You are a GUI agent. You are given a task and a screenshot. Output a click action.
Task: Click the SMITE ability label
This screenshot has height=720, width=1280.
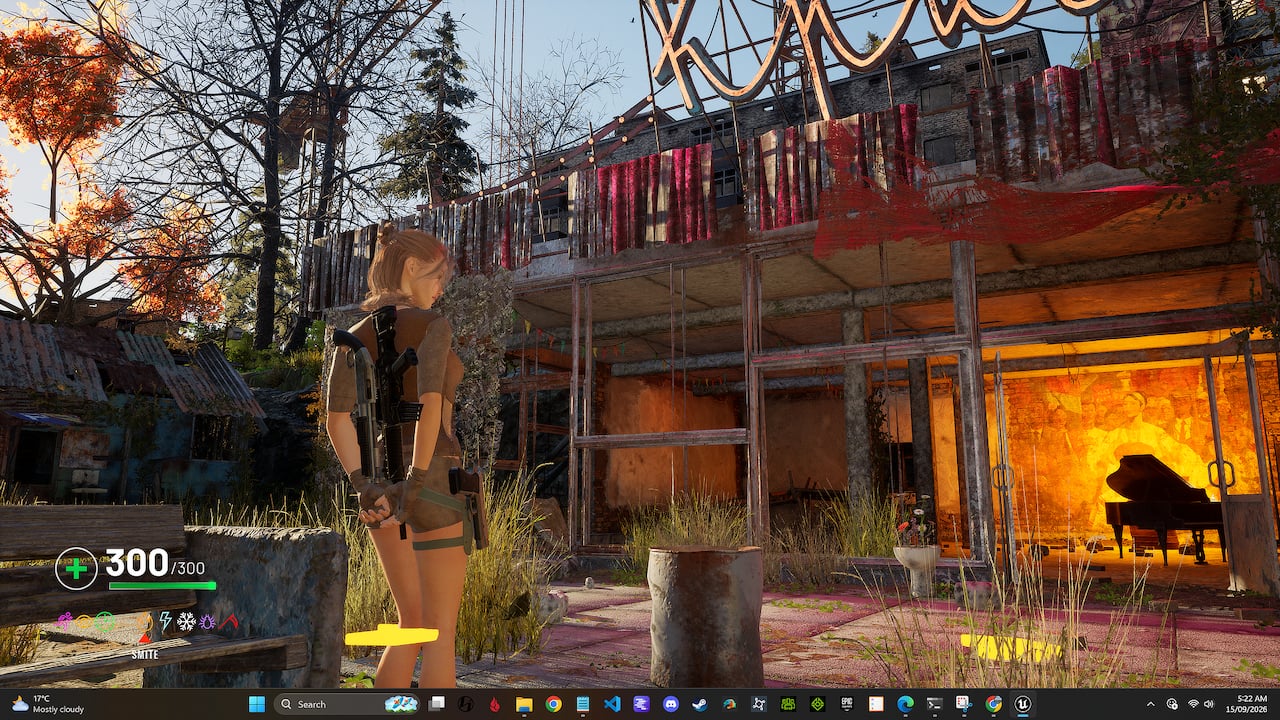[x=145, y=655]
